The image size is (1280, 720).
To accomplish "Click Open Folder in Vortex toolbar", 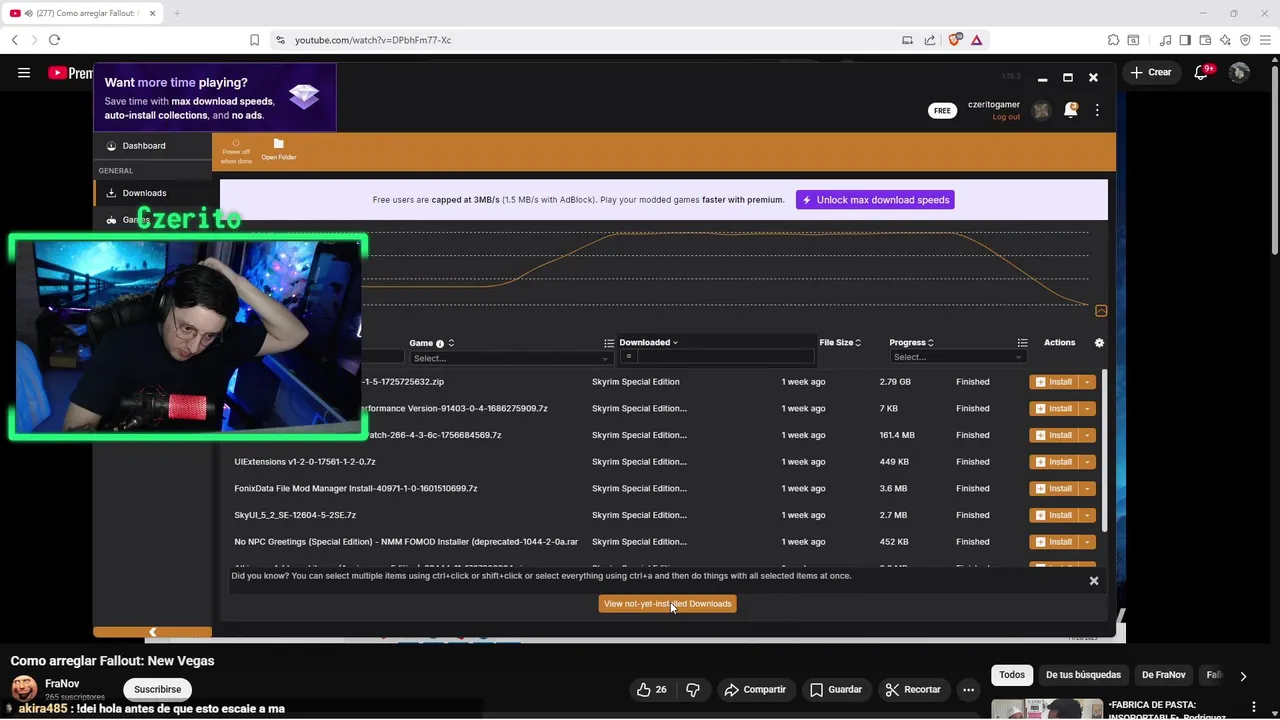I will [x=278, y=149].
